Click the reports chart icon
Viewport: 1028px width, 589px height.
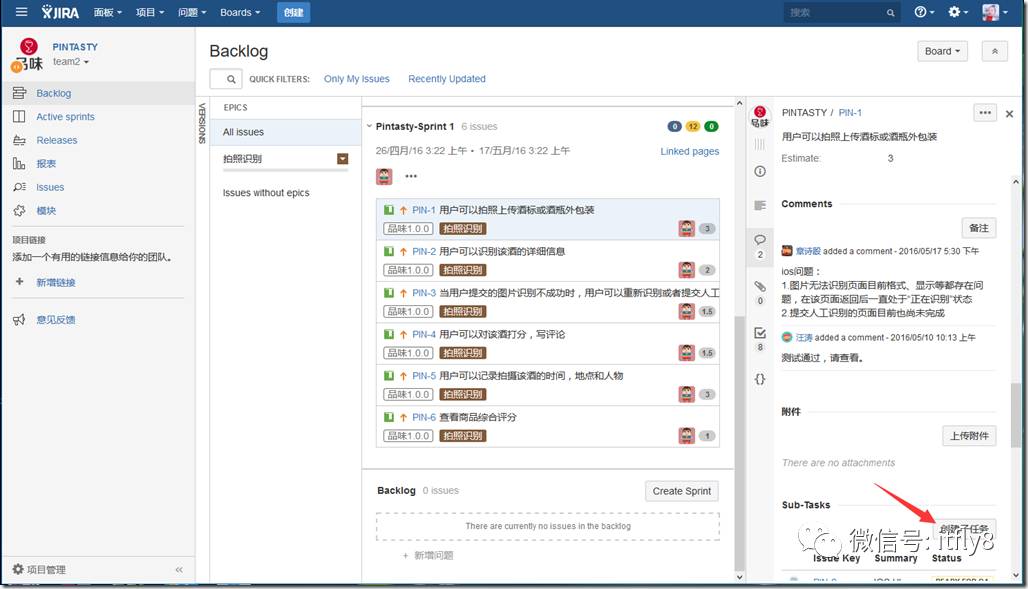pos(19,164)
